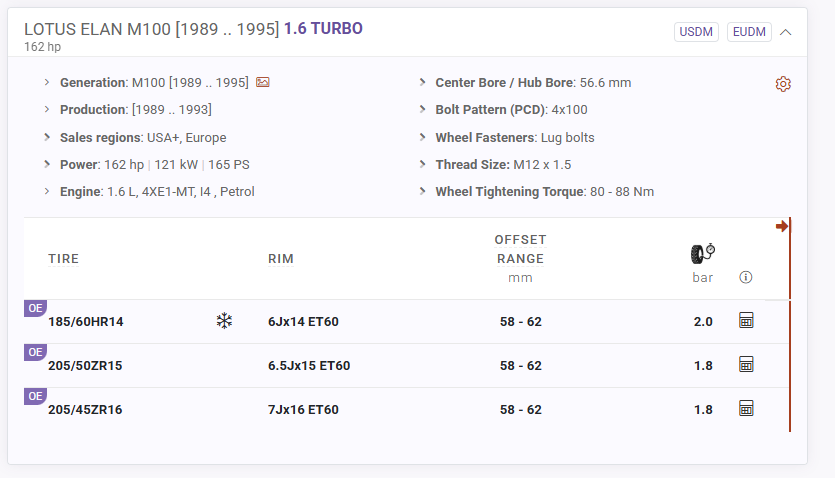Click the RIM column header
The image size is (835, 478).
(x=281, y=259)
